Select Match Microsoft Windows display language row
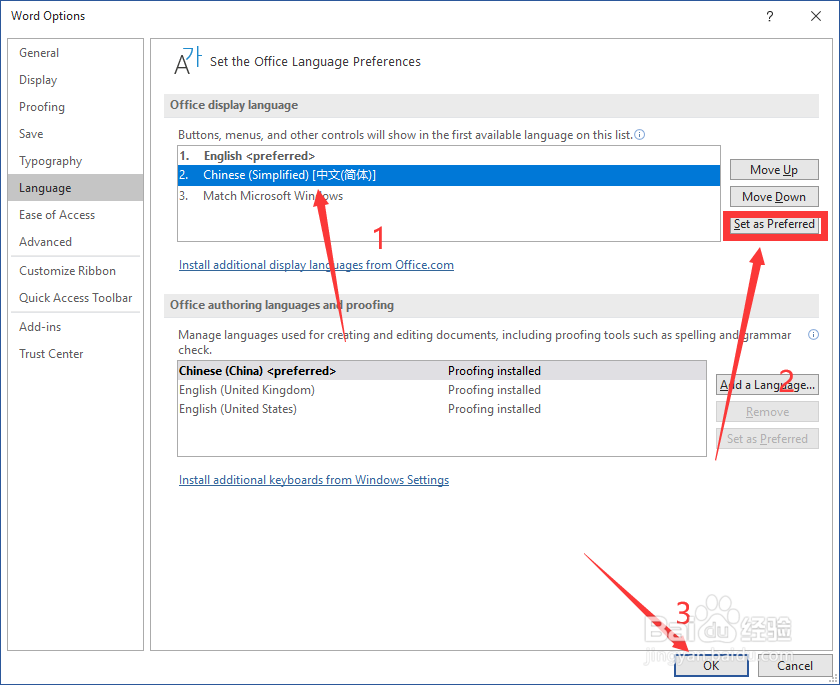Viewport: 840px width, 685px height. click(448, 195)
